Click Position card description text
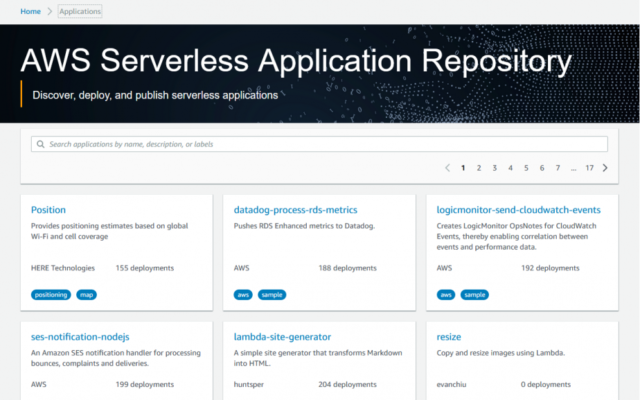Screen dimensions: 640x400 (x=109, y=231)
